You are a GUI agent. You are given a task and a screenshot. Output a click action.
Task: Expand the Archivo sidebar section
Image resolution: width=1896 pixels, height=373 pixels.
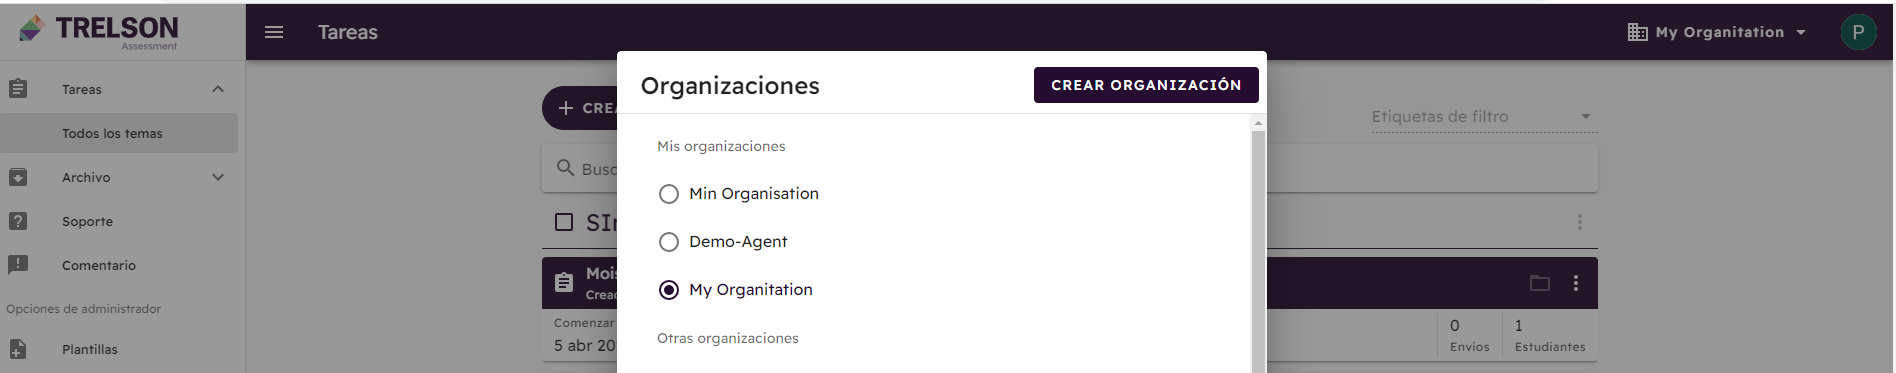tap(218, 177)
